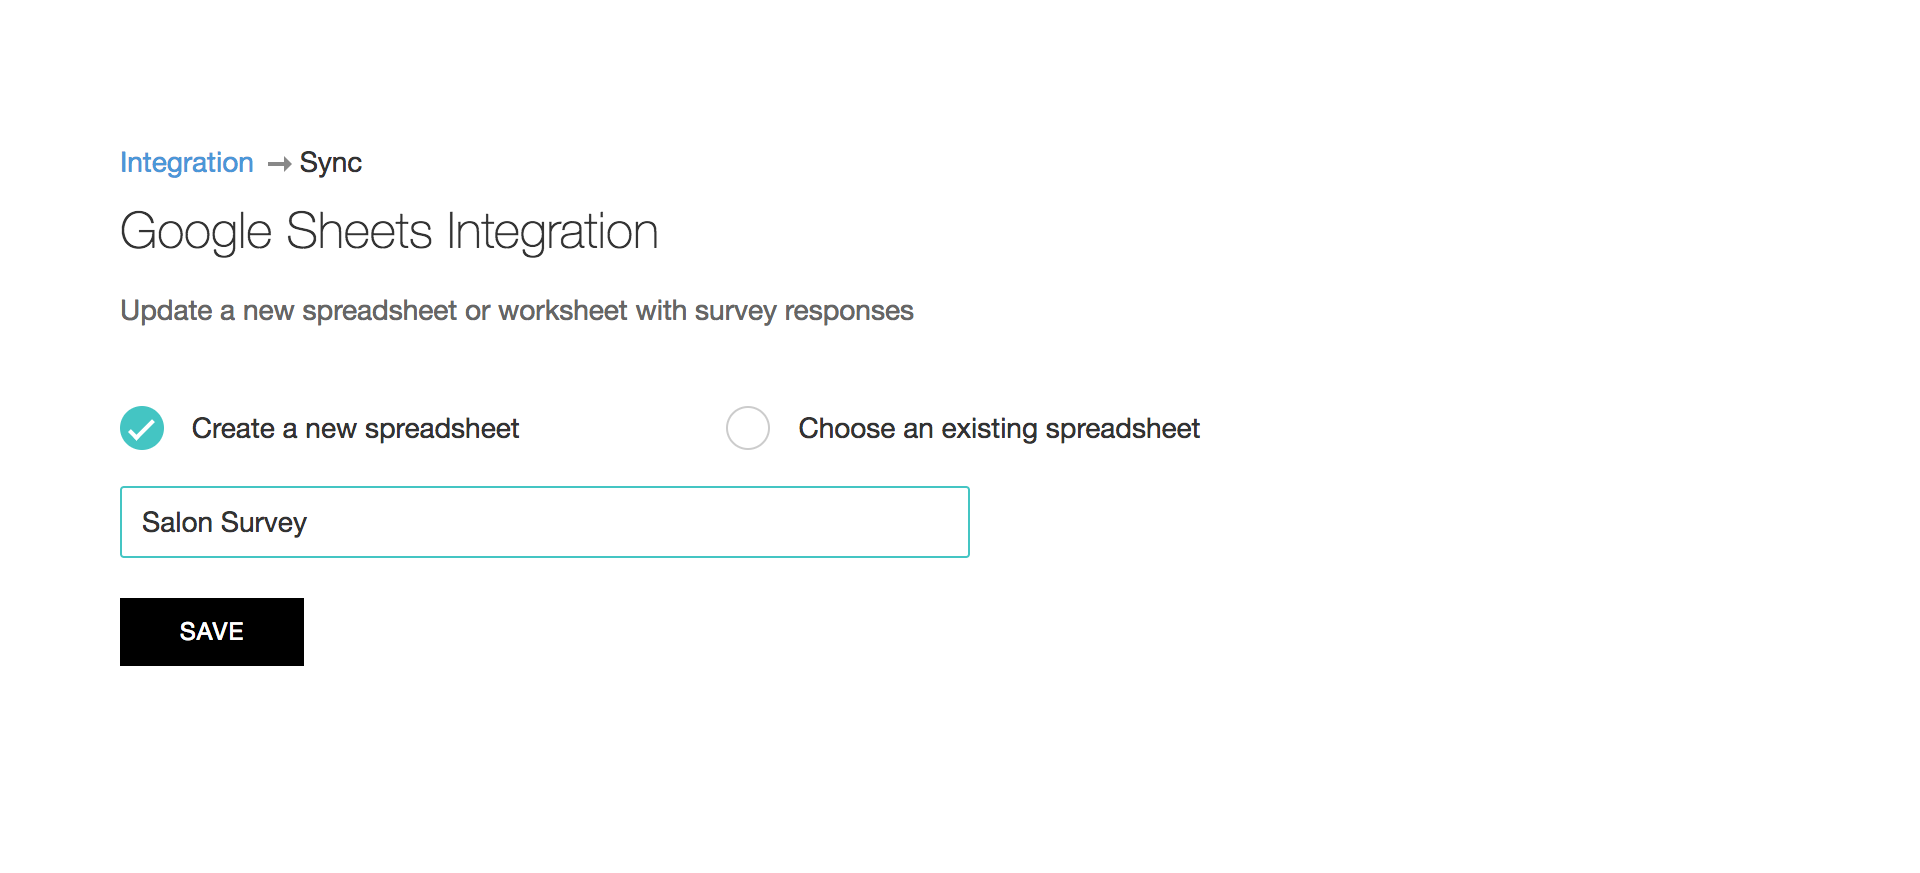Viewport: 1920px width, 873px height.
Task: Click the Sync breadcrumb item
Action: point(331,162)
